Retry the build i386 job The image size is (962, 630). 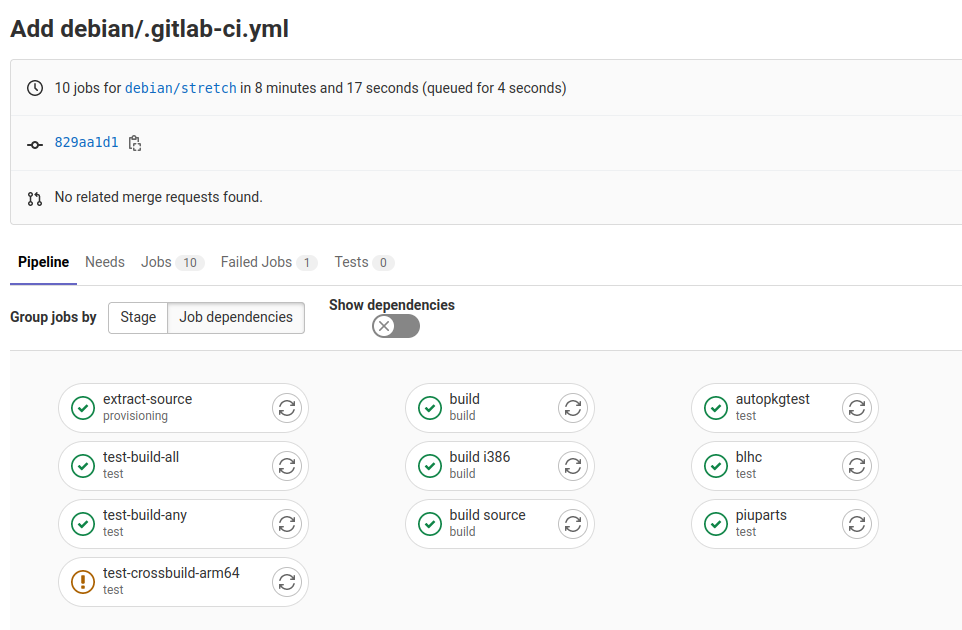573,466
